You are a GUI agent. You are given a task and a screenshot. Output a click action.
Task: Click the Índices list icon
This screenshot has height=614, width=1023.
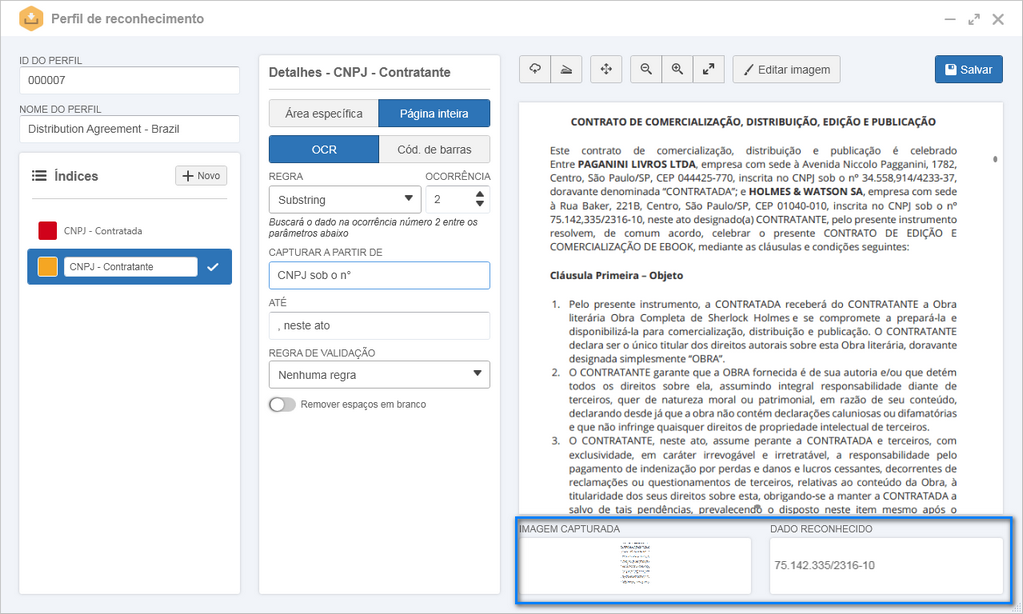(39, 176)
